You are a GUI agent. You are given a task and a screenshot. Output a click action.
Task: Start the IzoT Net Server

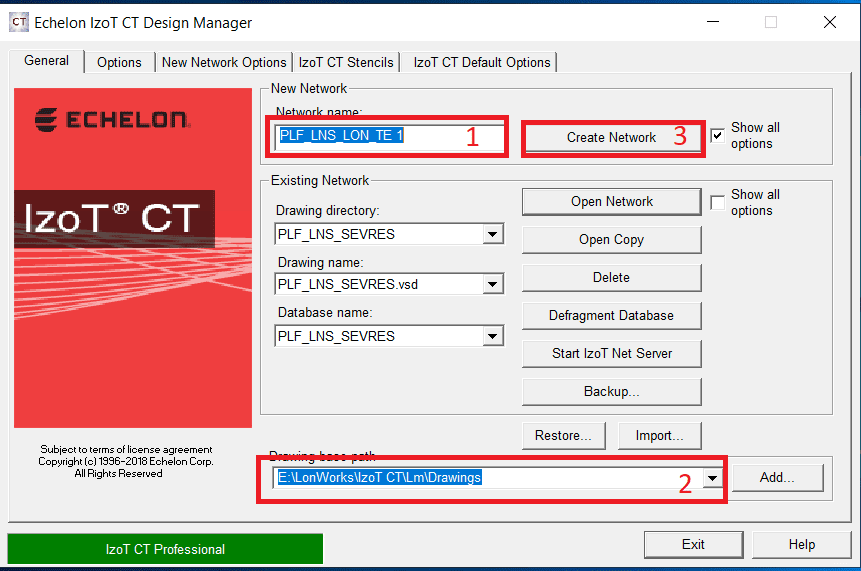coord(611,353)
